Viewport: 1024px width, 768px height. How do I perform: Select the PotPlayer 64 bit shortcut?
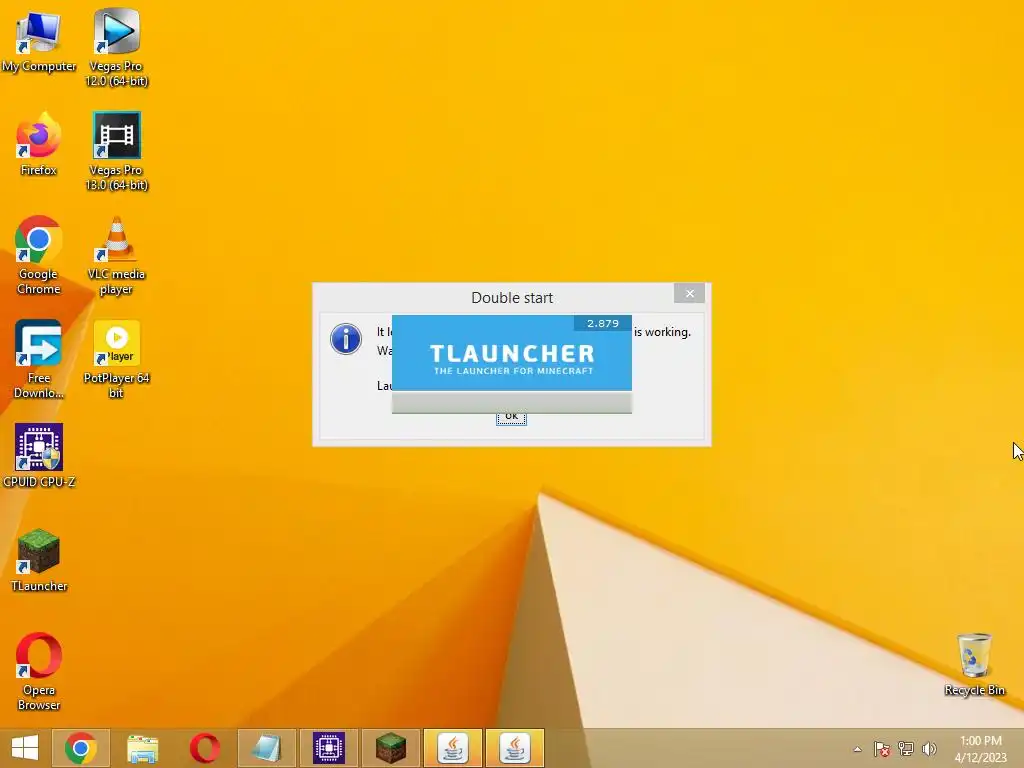point(116,359)
